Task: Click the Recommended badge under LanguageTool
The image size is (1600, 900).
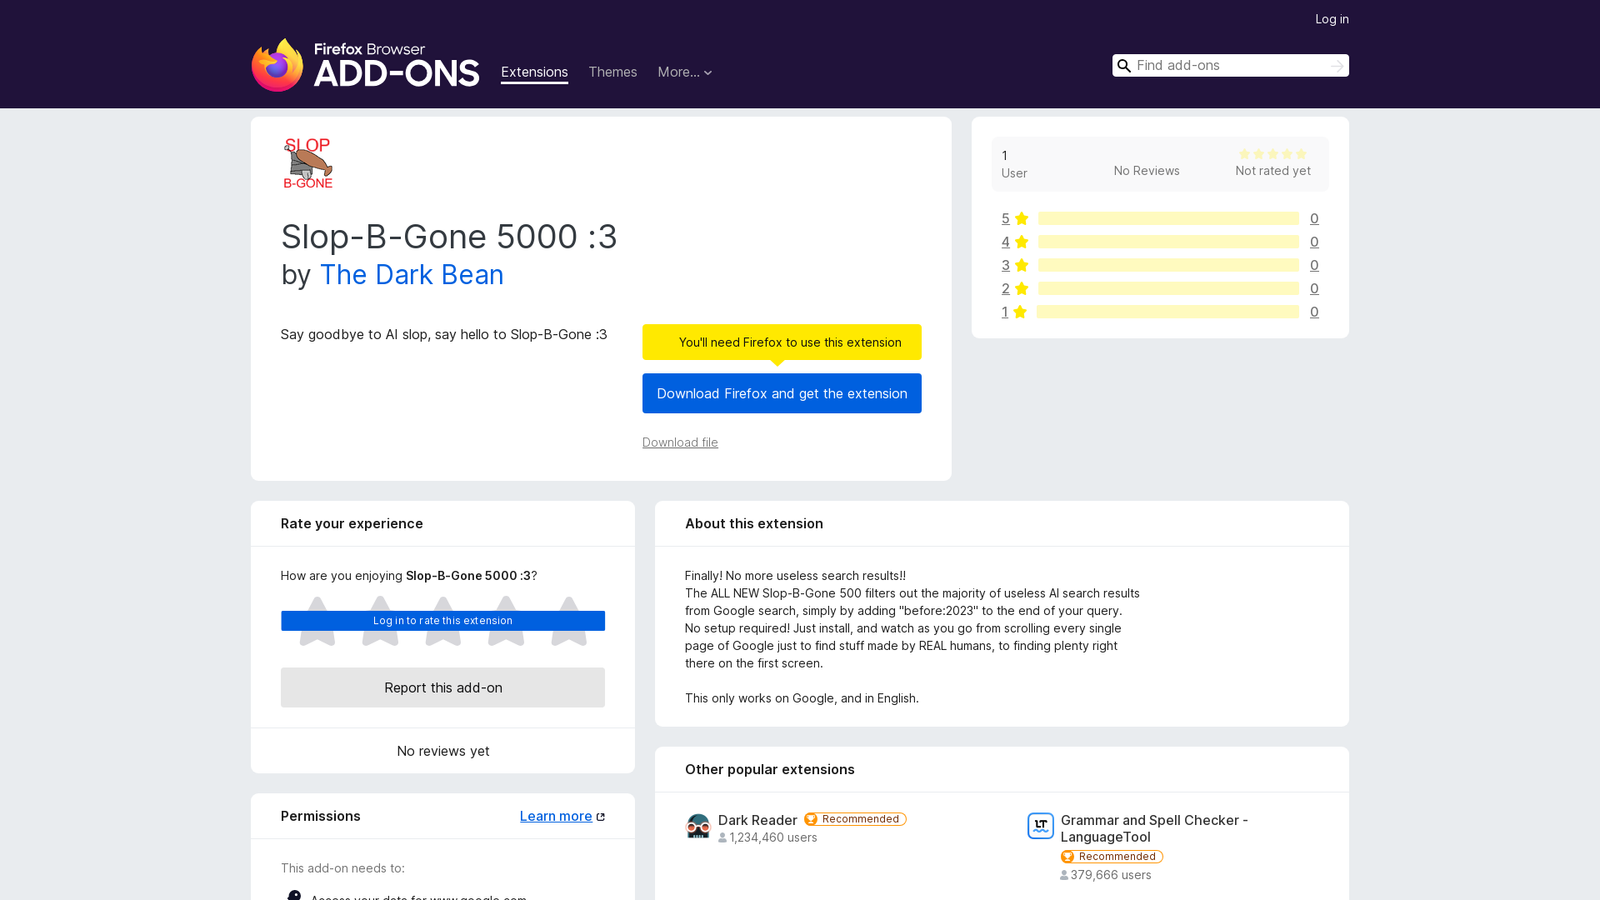Action: click(1112, 857)
